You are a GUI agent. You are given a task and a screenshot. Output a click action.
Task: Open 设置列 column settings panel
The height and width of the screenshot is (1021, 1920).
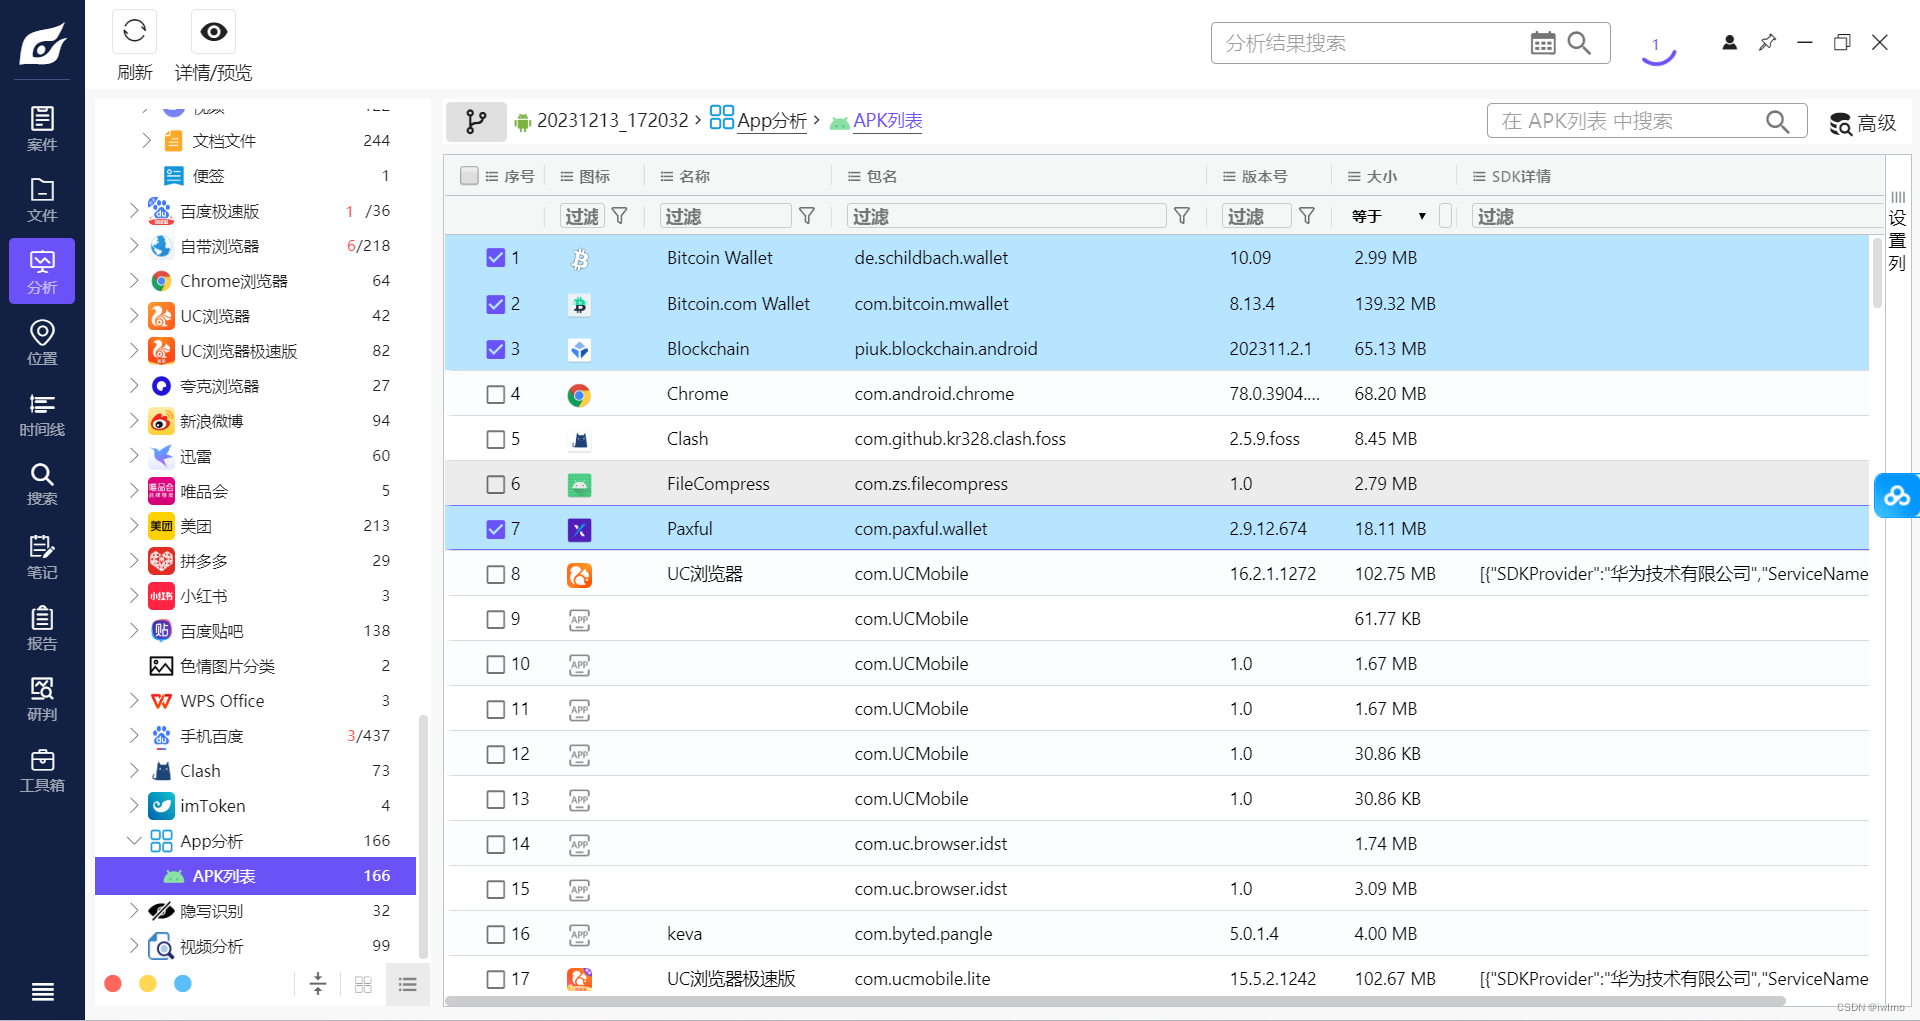pyautogui.click(x=1897, y=231)
